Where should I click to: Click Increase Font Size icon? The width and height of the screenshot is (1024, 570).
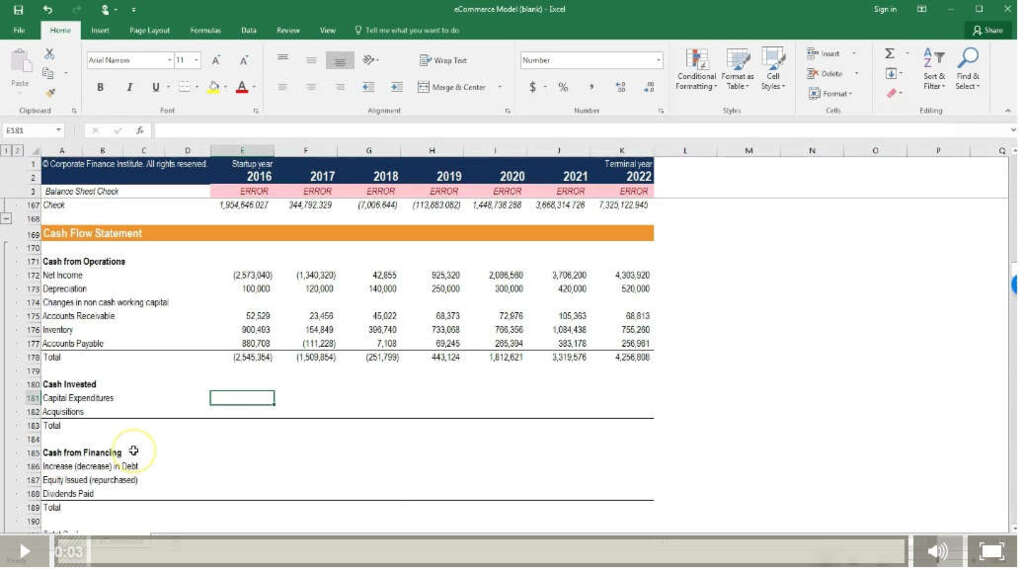click(216, 61)
